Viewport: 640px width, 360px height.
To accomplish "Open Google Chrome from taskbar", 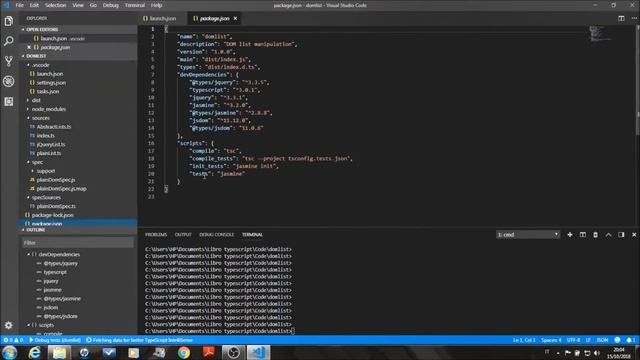I will point(184,353).
